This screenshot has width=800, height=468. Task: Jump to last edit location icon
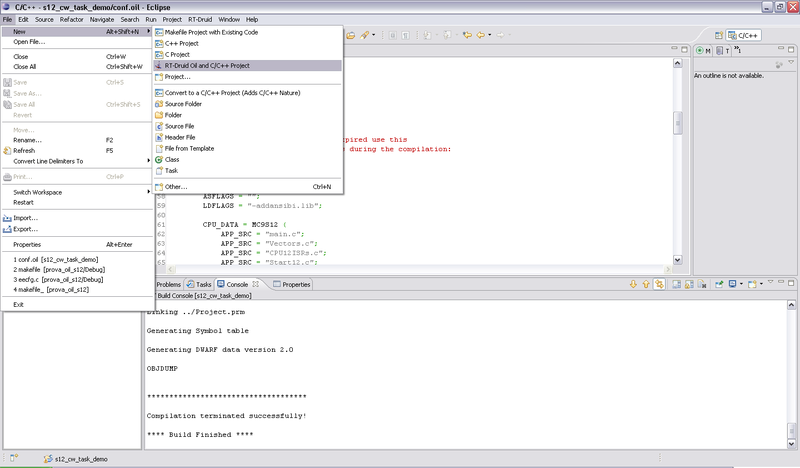coord(467,35)
